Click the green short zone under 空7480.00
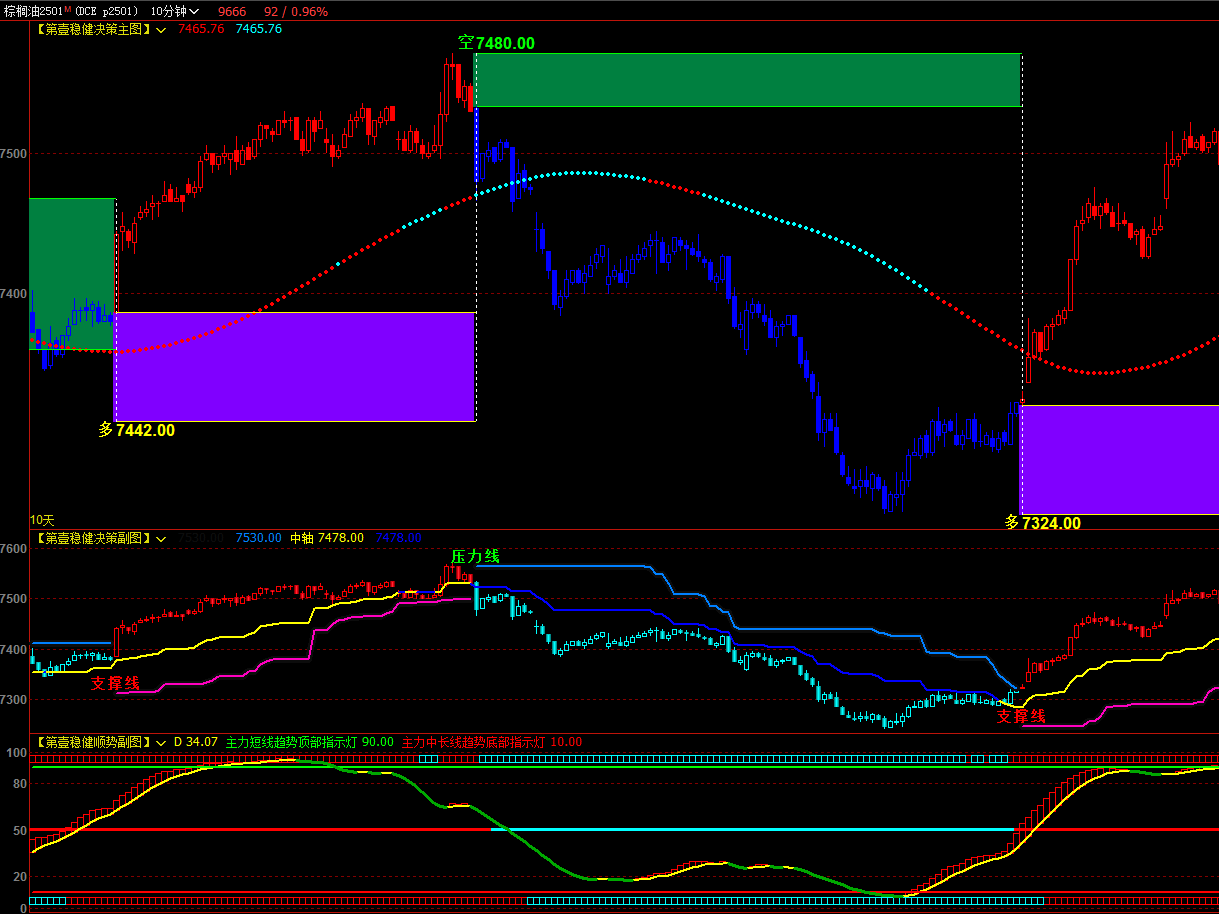The height and width of the screenshot is (914, 1219). 747,80
